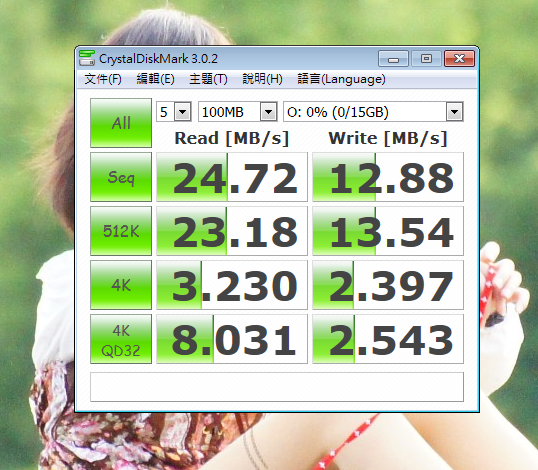Click the empty comment field at the bottom
Viewport: 538px width, 470px height.
277,387
